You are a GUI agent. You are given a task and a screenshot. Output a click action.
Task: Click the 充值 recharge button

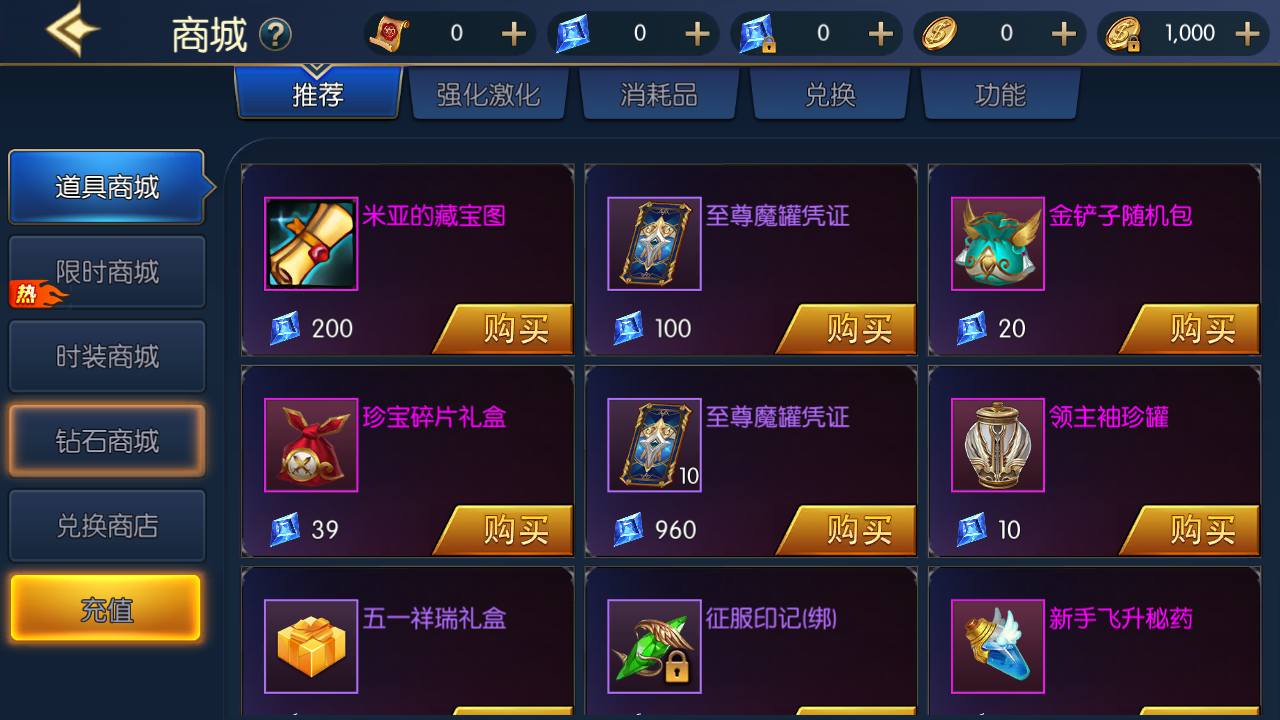(x=106, y=609)
